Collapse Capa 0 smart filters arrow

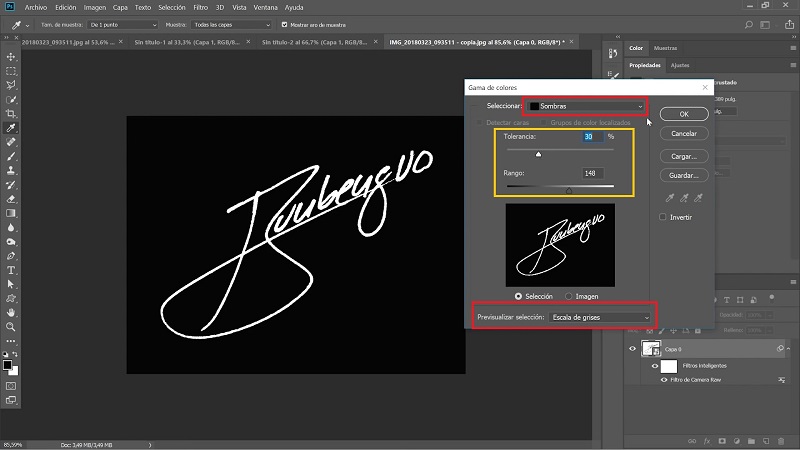(789, 349)
